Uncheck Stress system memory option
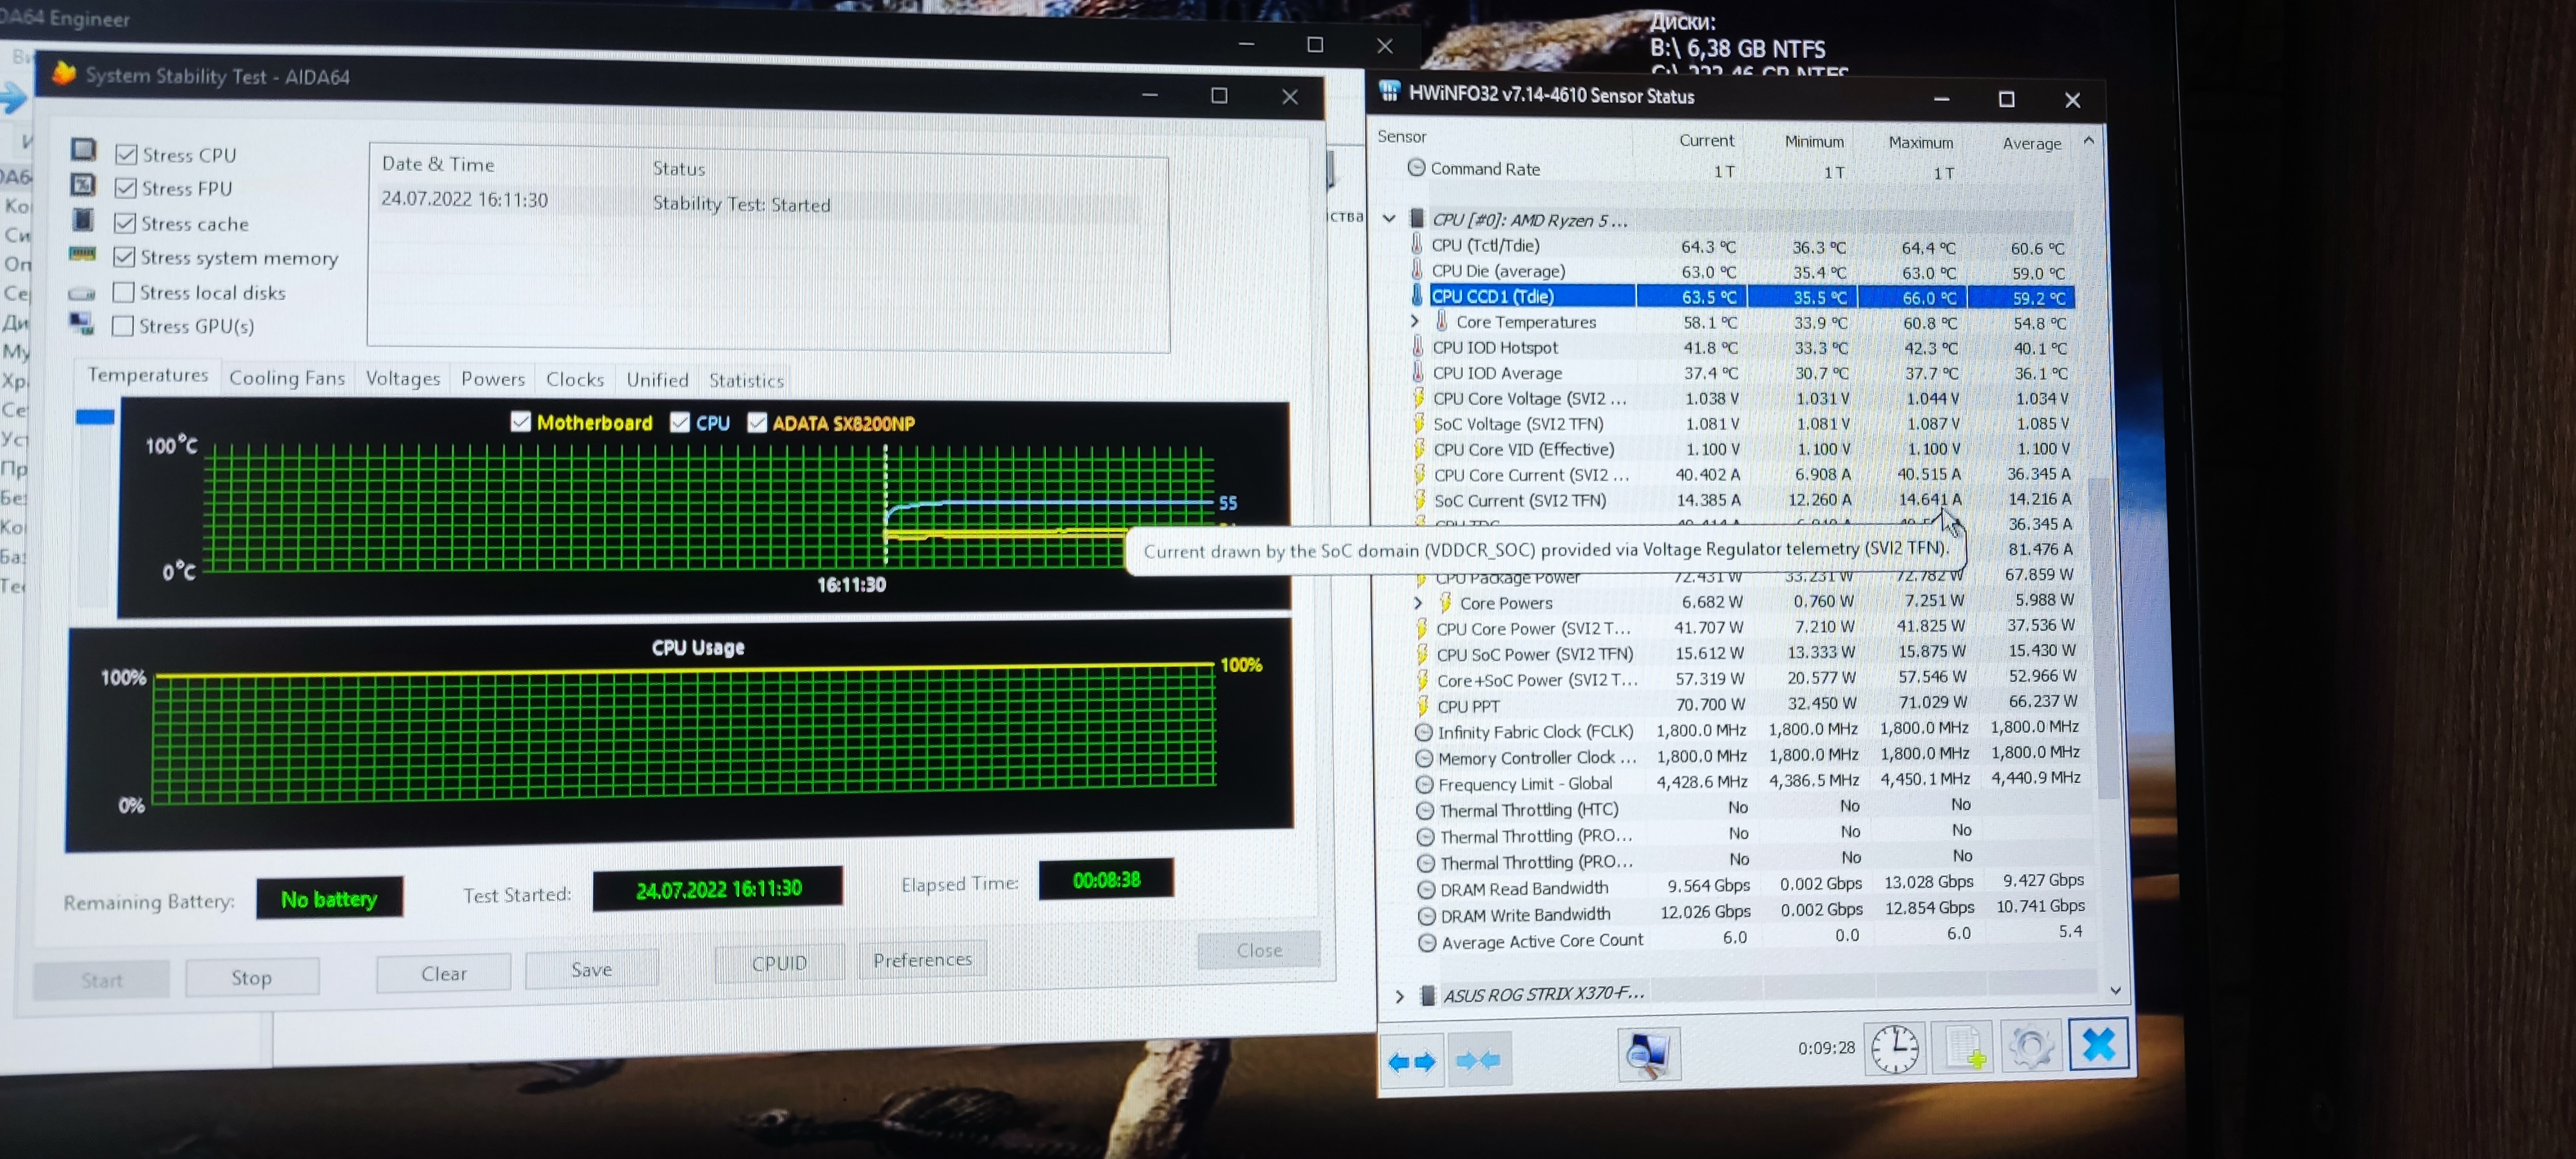 click(125, 257)
